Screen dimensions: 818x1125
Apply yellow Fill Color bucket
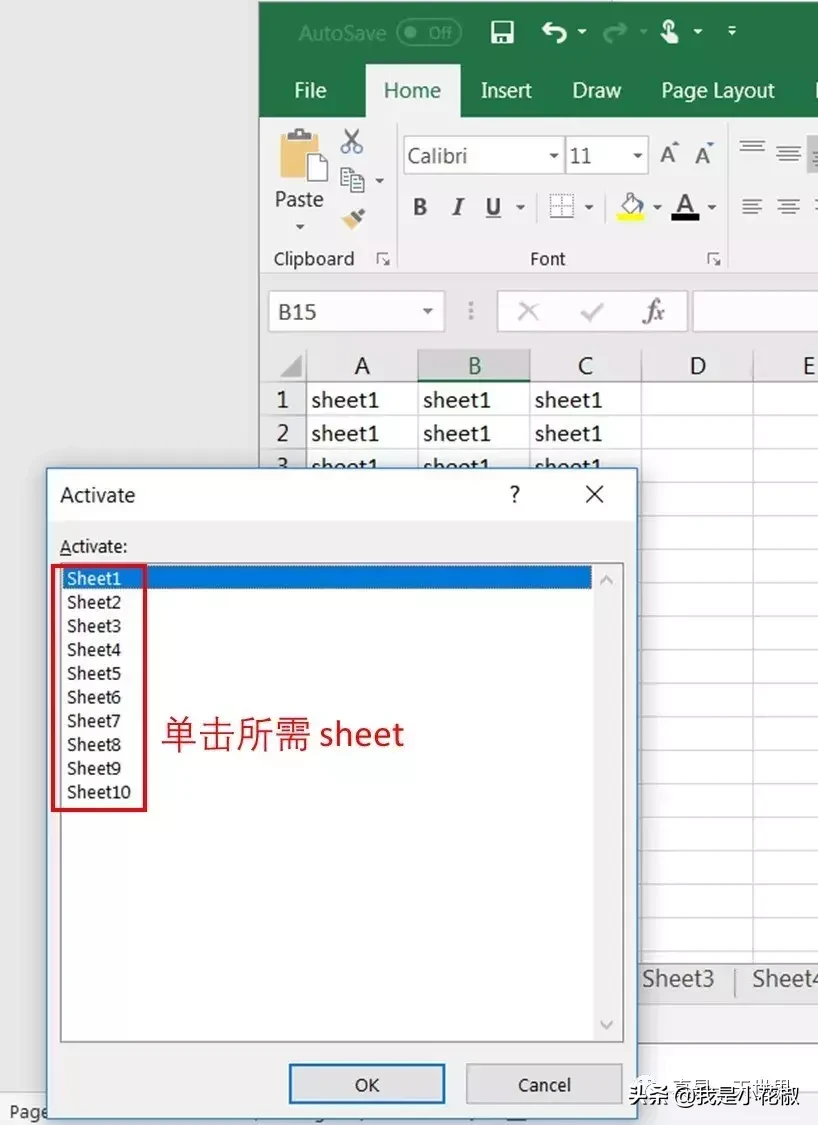(x=631, y=207)
